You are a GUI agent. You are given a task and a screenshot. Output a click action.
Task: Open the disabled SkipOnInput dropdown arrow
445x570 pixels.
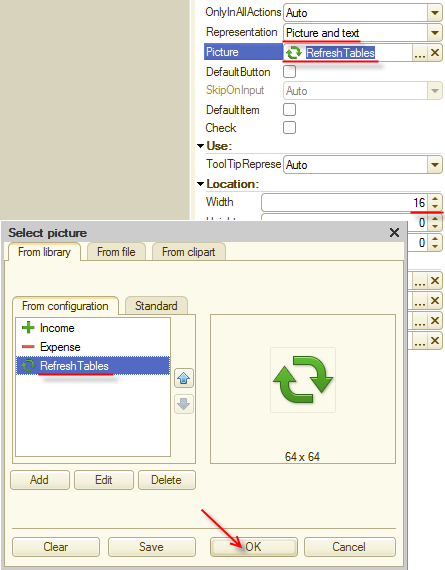(435, 91)
